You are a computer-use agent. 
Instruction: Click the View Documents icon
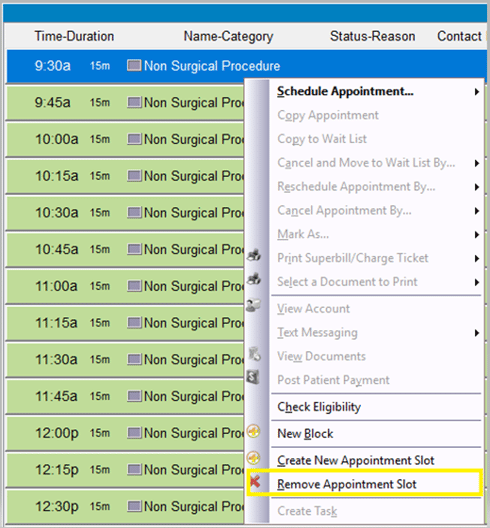coord(255,354)
